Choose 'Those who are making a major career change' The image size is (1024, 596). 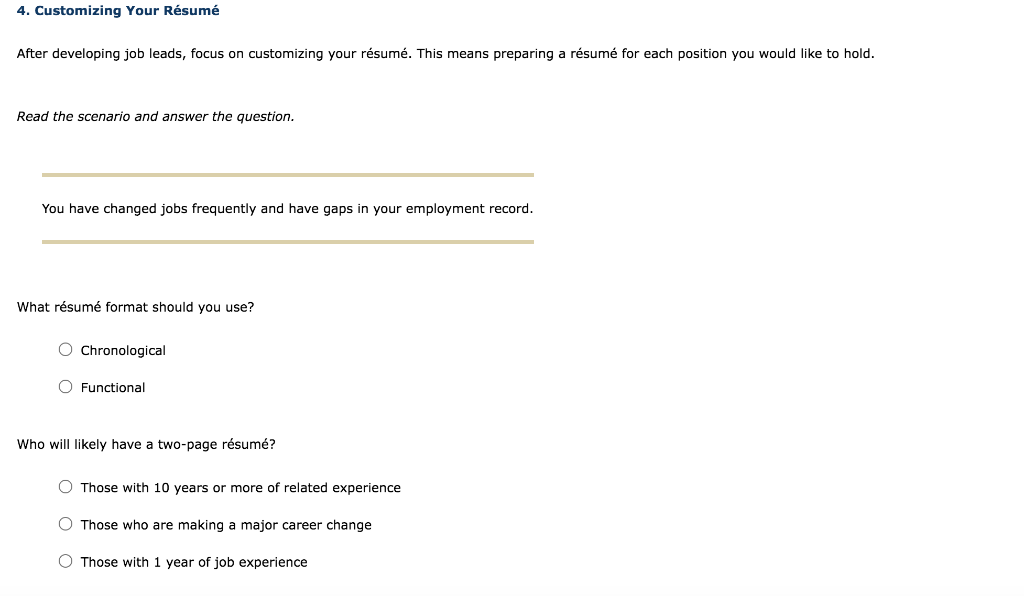(66, 524)
